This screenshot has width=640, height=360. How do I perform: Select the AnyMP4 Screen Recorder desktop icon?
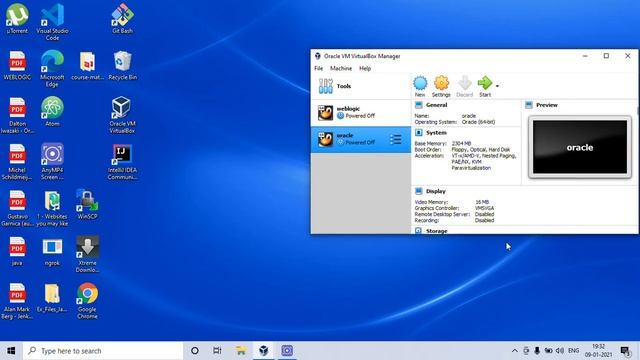(52, 161)
